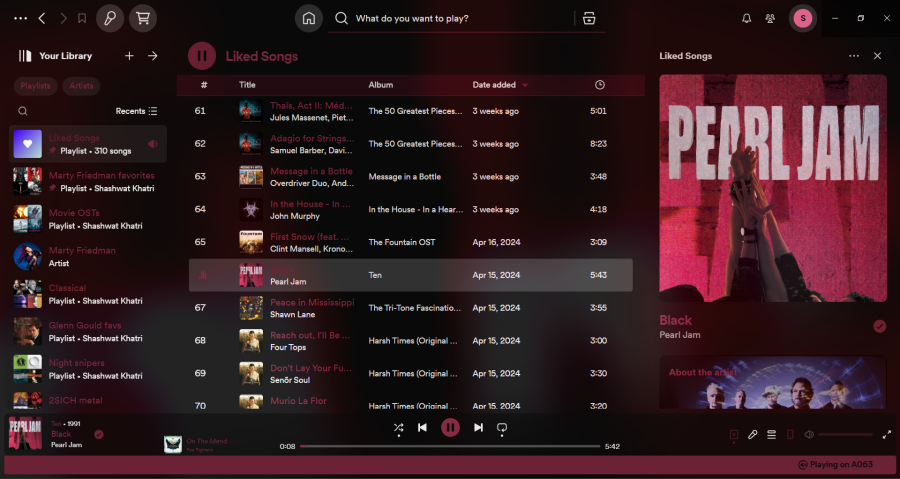
Task: Toggle Now Playing View button
Action: tap(734, 435)
